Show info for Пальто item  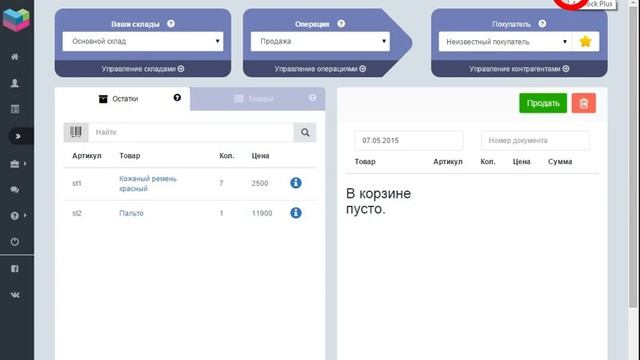296,213
